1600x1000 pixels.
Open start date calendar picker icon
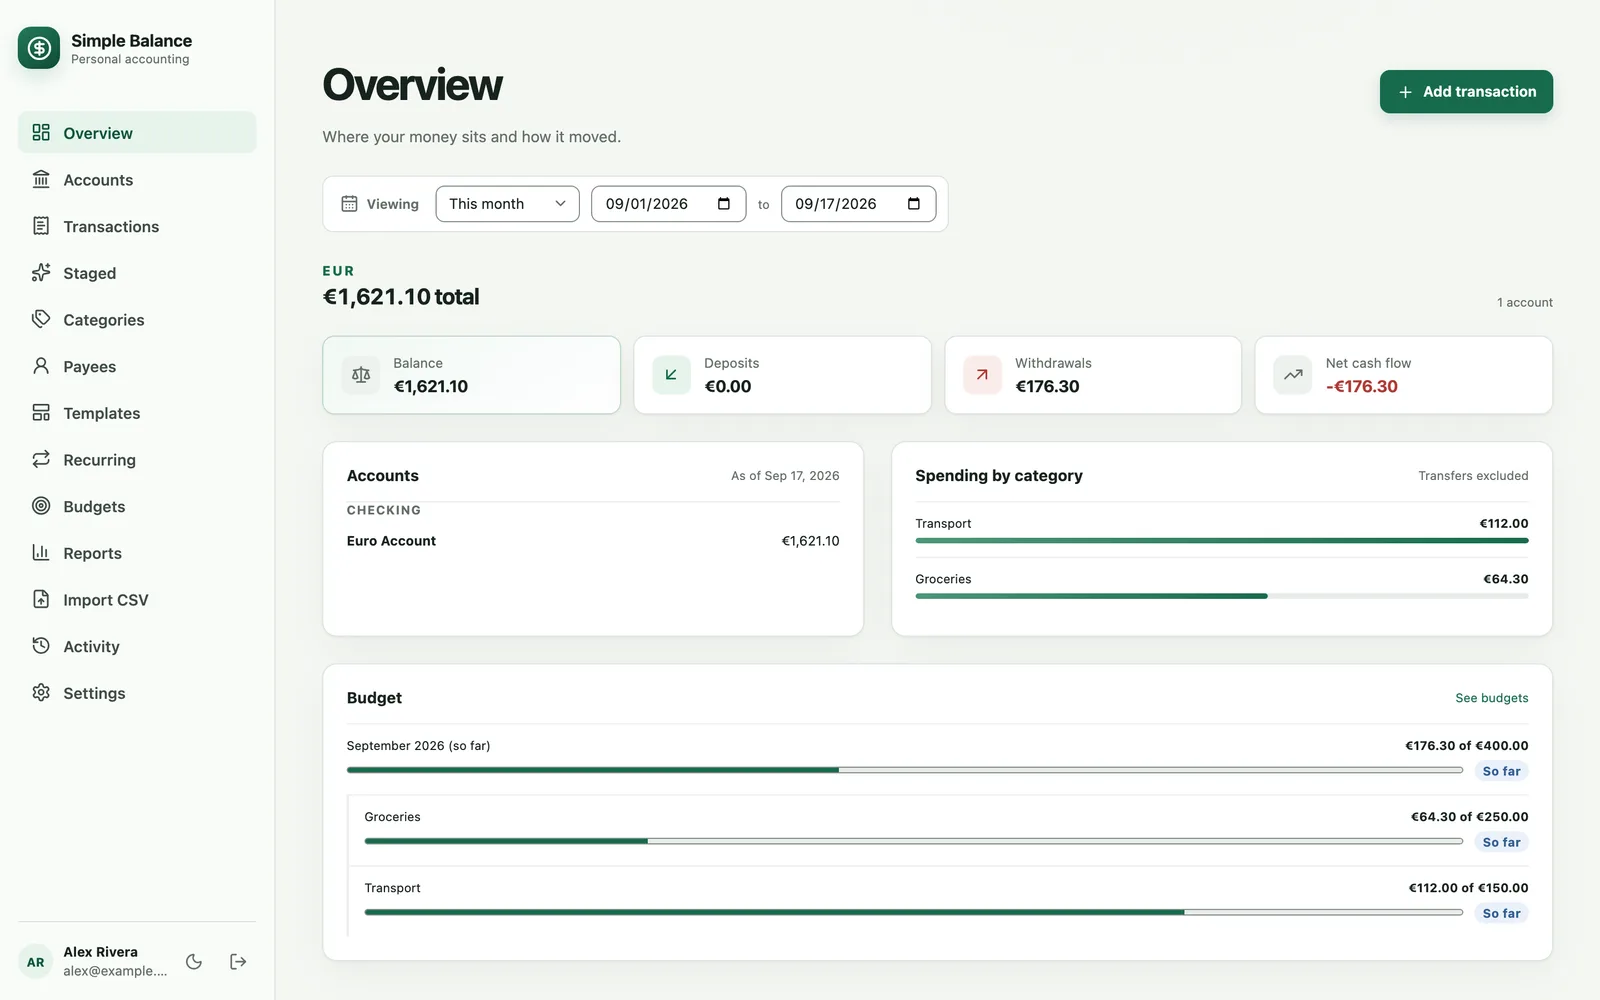(724, 204)
